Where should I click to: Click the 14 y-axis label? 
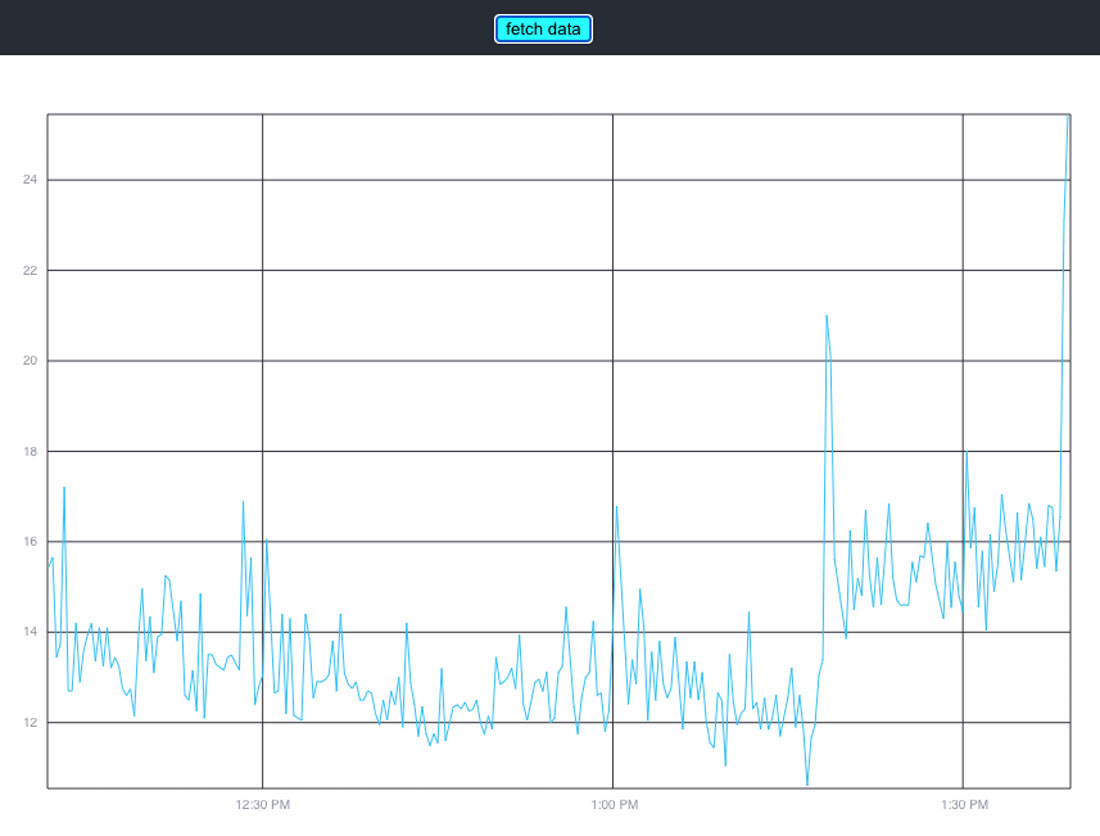coord(29,632)
